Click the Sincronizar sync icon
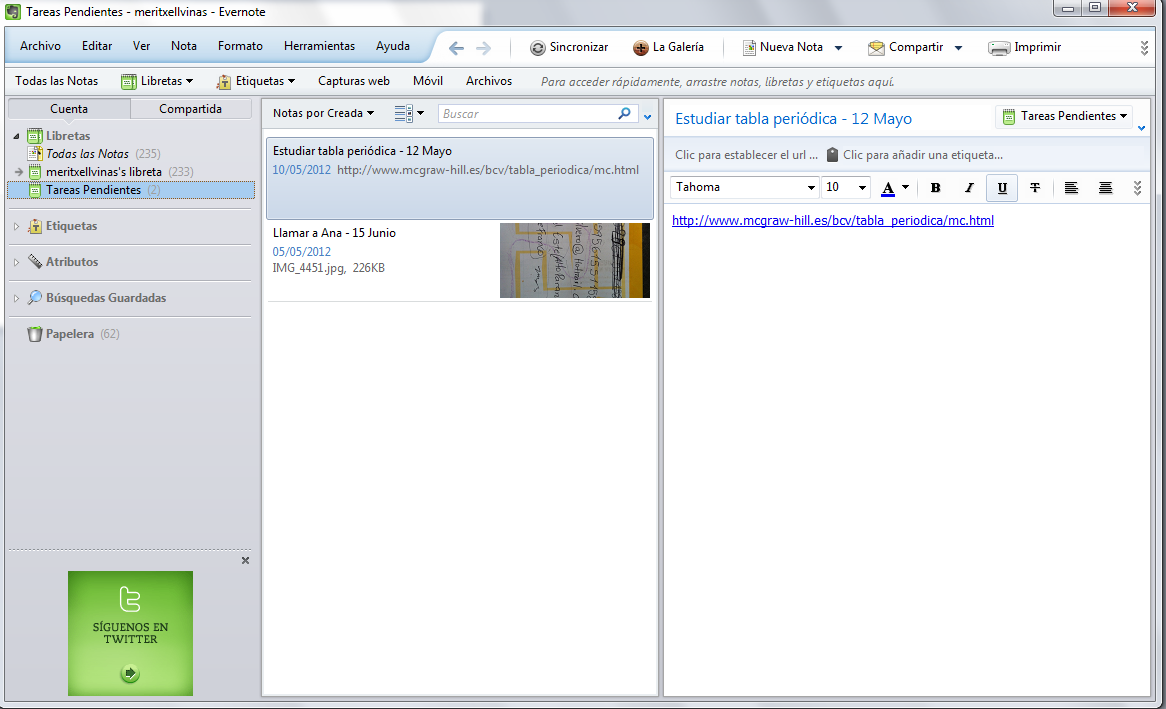 coord(537,48)
